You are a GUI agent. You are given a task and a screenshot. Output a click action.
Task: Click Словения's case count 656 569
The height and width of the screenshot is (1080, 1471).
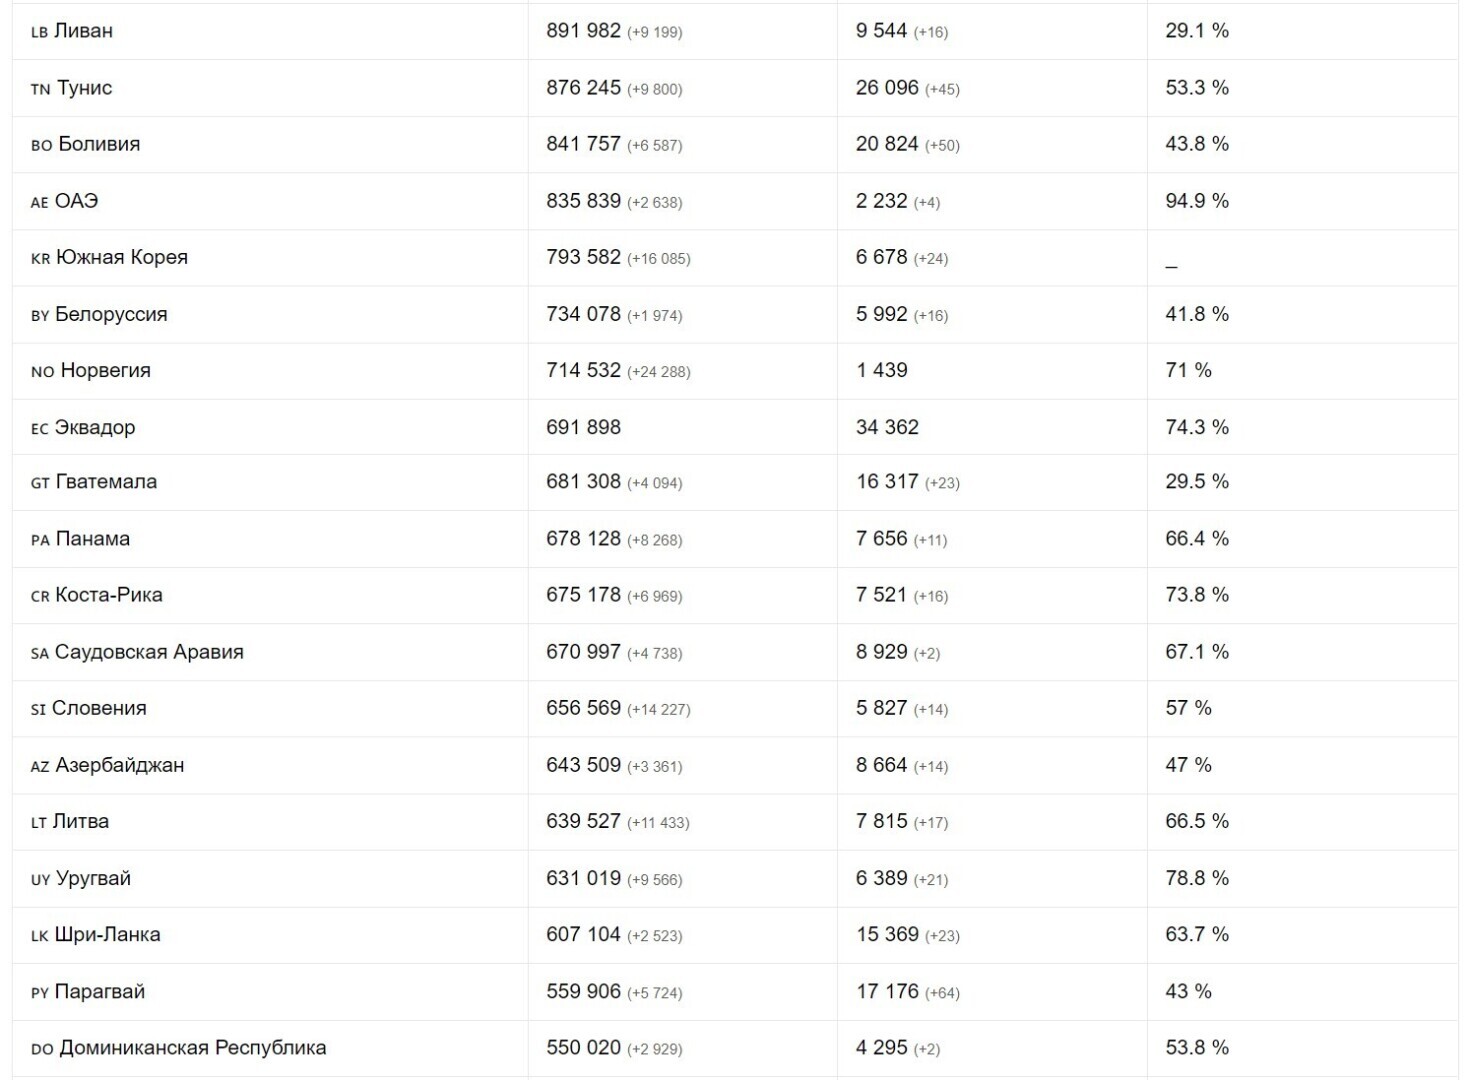pos(583,708)
